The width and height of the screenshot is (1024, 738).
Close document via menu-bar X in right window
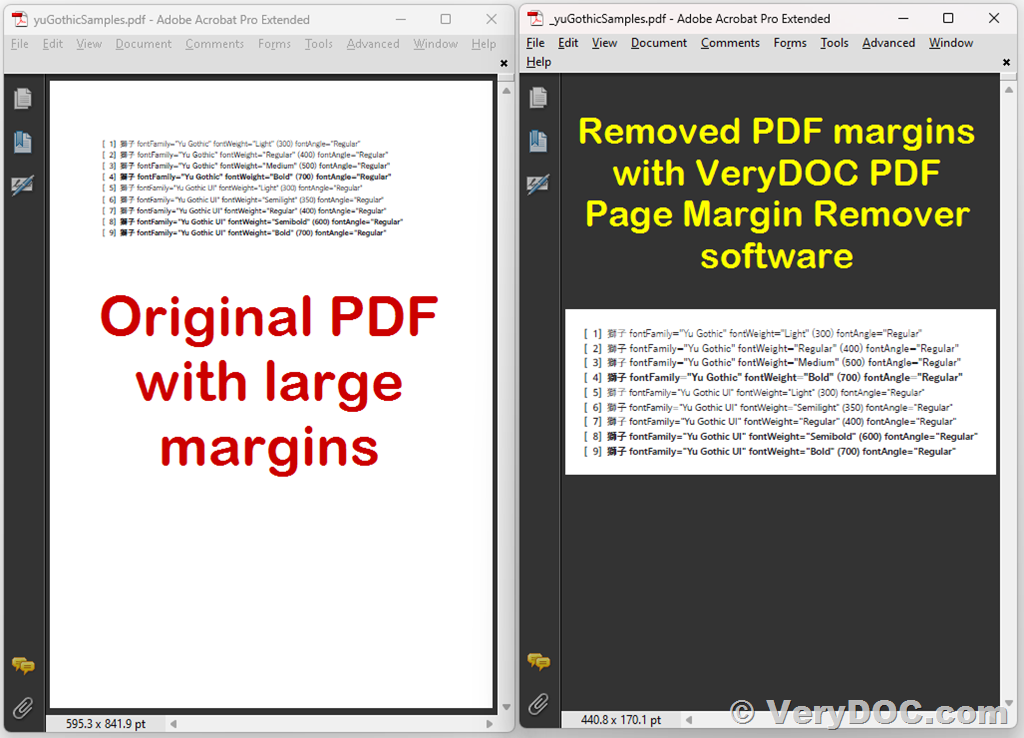pyautogui.click(x=1006, y=62)
